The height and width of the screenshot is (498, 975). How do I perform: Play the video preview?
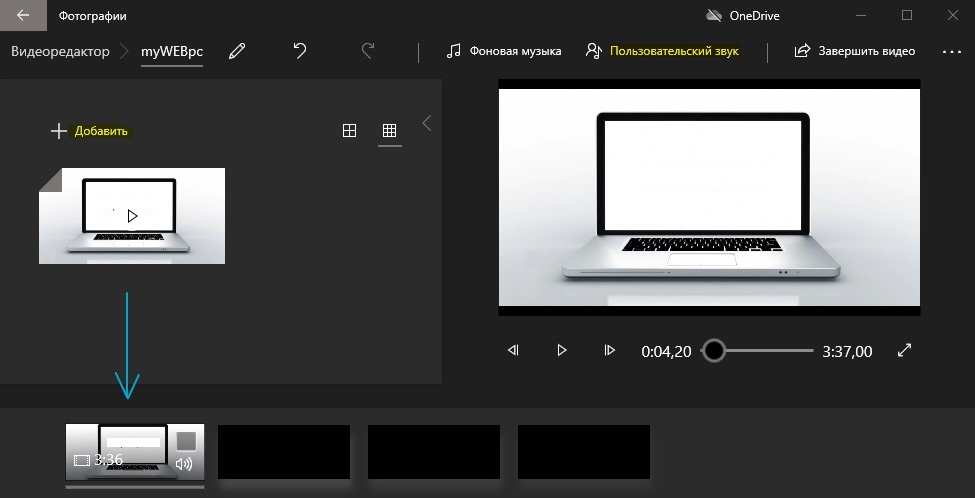[x=562, y=350]
